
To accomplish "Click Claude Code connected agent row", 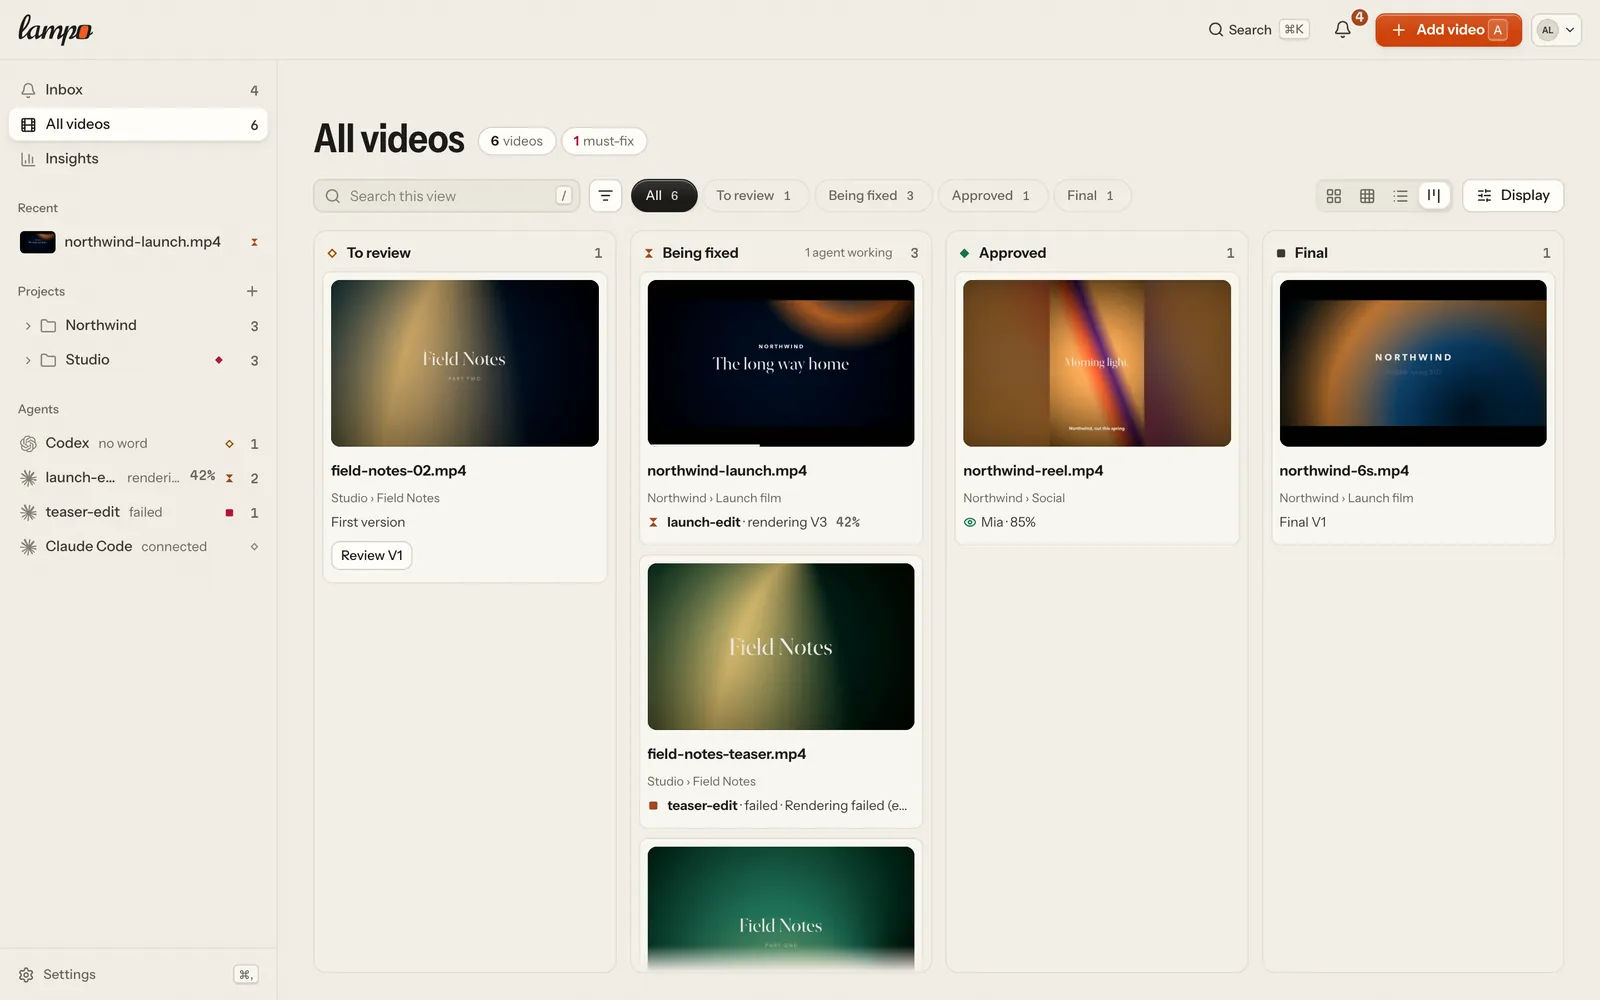I will (138, 546).
